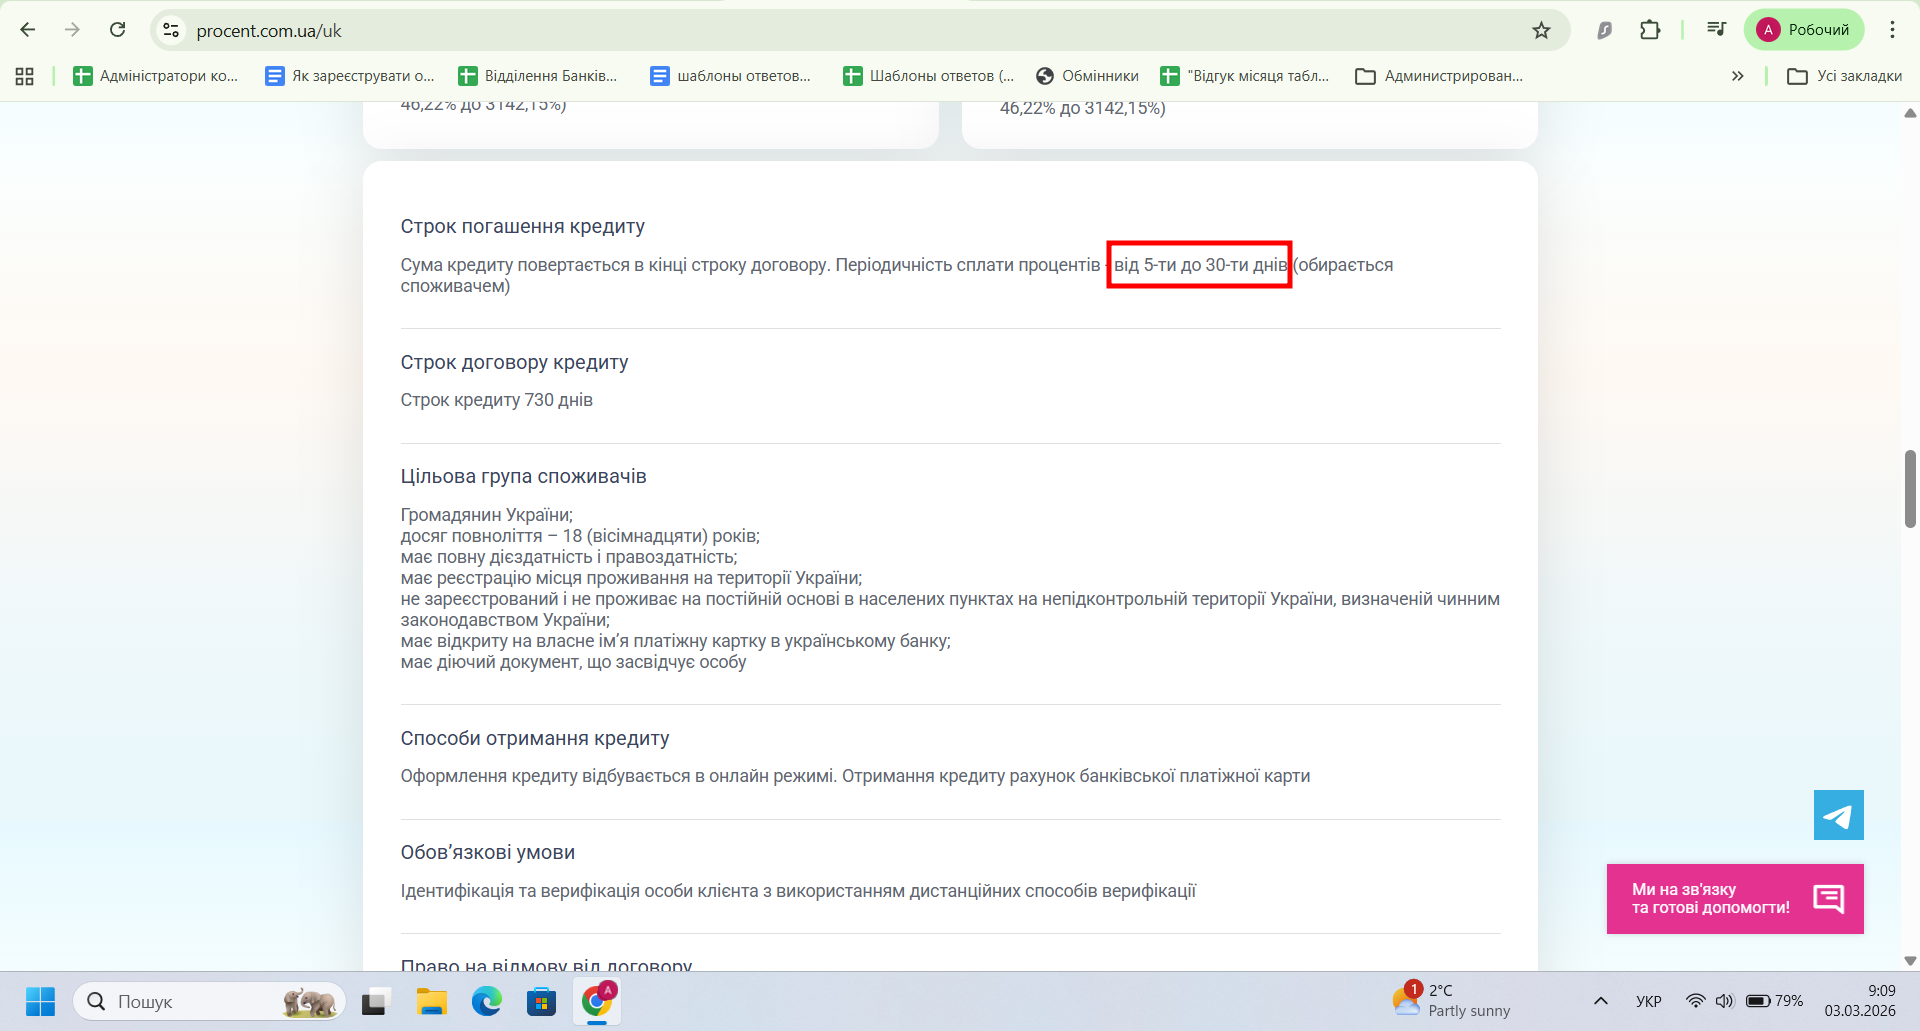Image resolution: width=1920 pixels, height=1031 pixels.
Task: Open Wi-Fi network settings in tray
Action: click(x=1696, y=1001)
